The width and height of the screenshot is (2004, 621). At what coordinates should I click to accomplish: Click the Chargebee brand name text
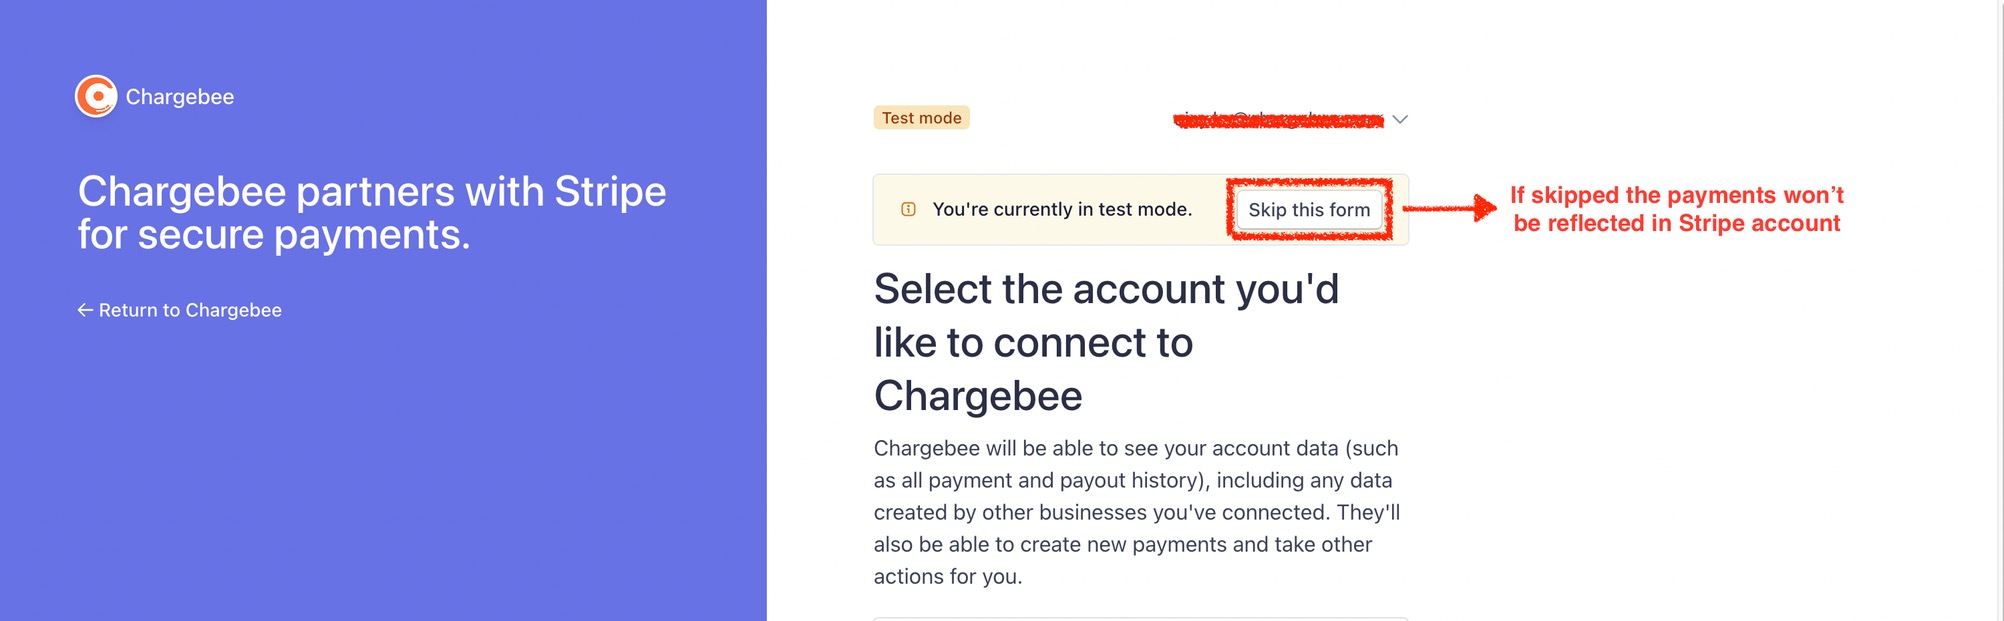pyautogui.click(x=180, y=97)
